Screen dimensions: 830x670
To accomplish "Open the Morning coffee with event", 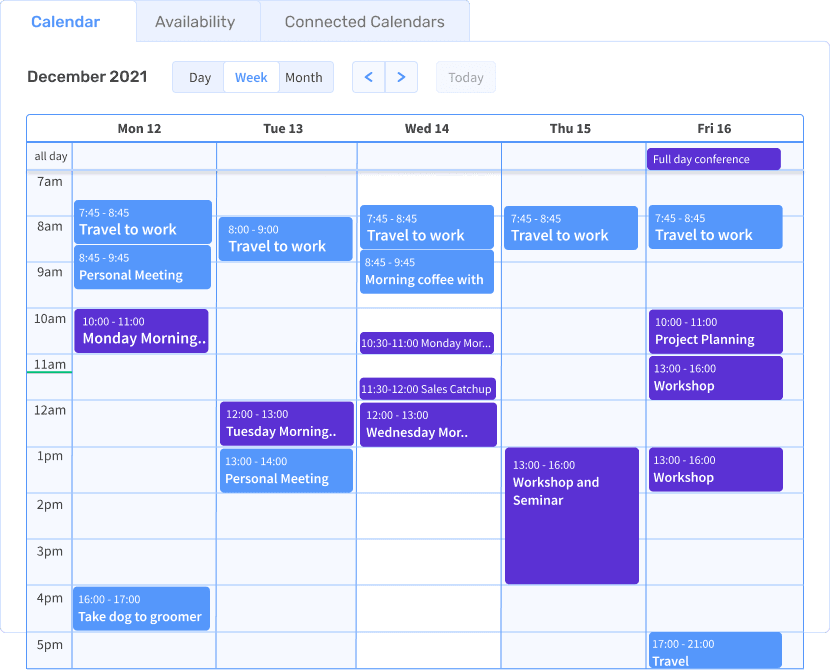I will (x=427, y=271).
